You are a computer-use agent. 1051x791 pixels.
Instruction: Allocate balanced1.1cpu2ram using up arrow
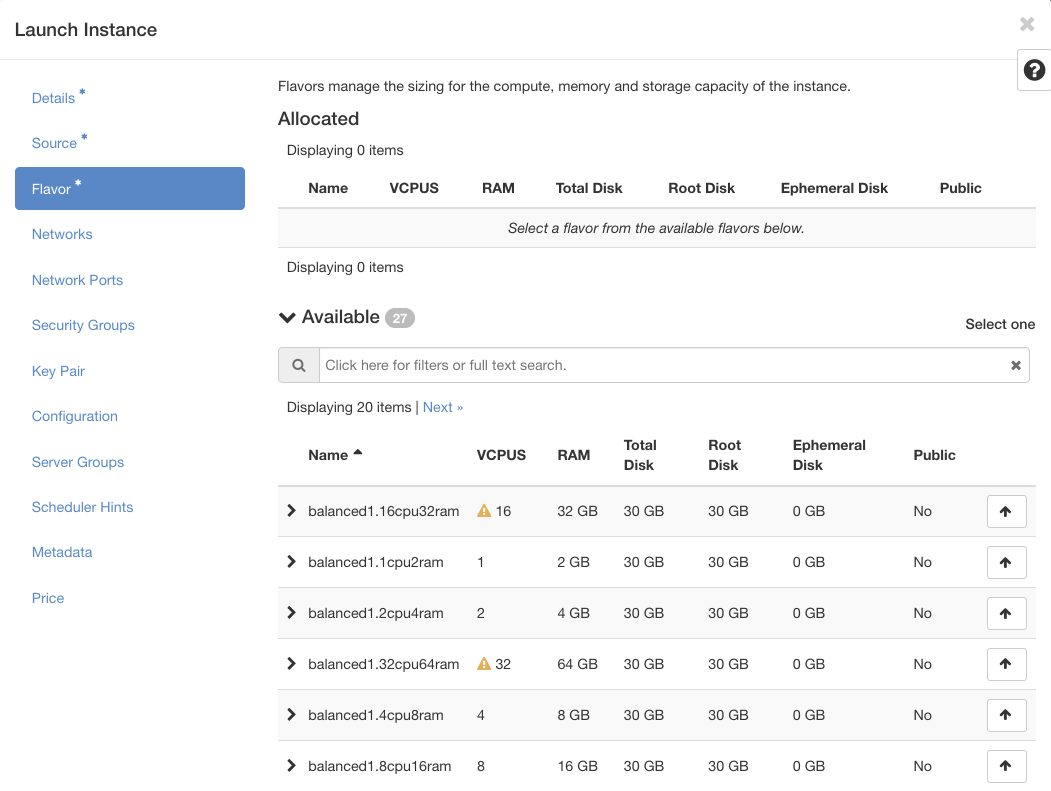pos(1006,562)
